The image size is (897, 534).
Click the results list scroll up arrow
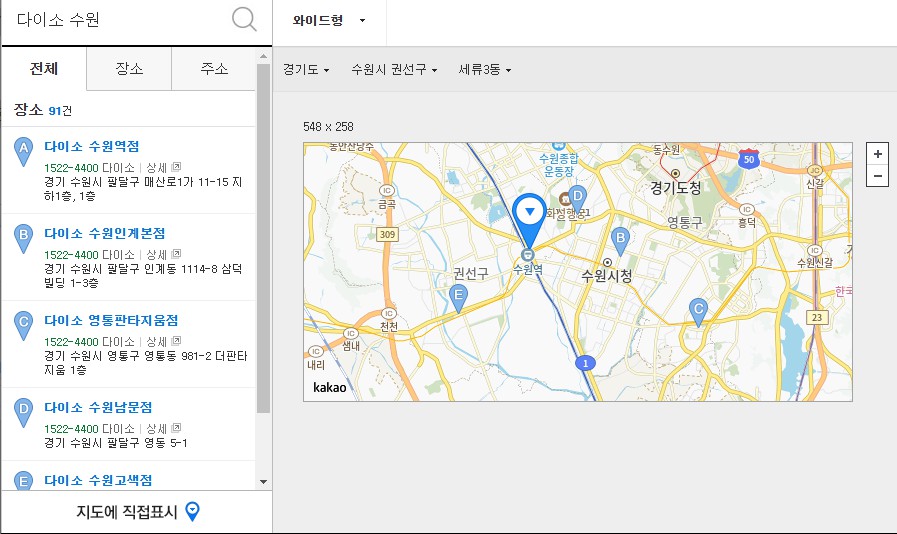pos(263,56)
